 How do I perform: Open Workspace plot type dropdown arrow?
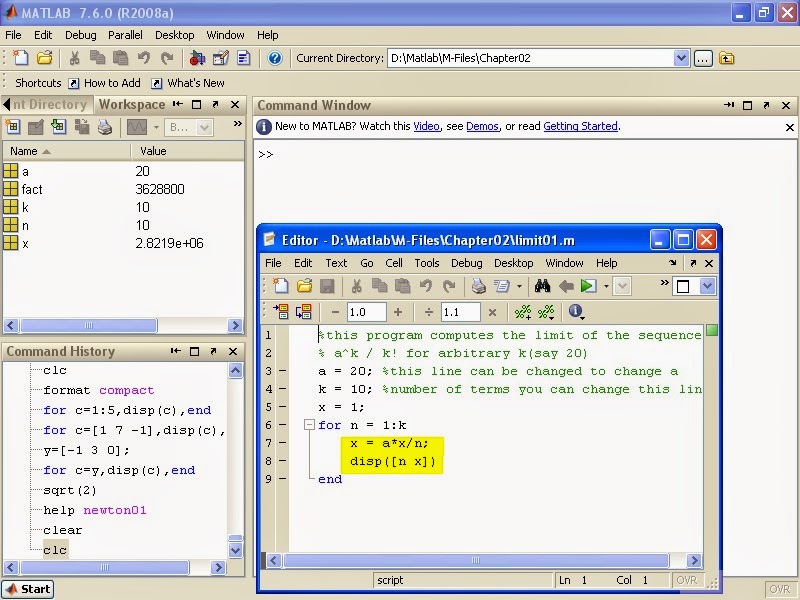coord(156,127)
